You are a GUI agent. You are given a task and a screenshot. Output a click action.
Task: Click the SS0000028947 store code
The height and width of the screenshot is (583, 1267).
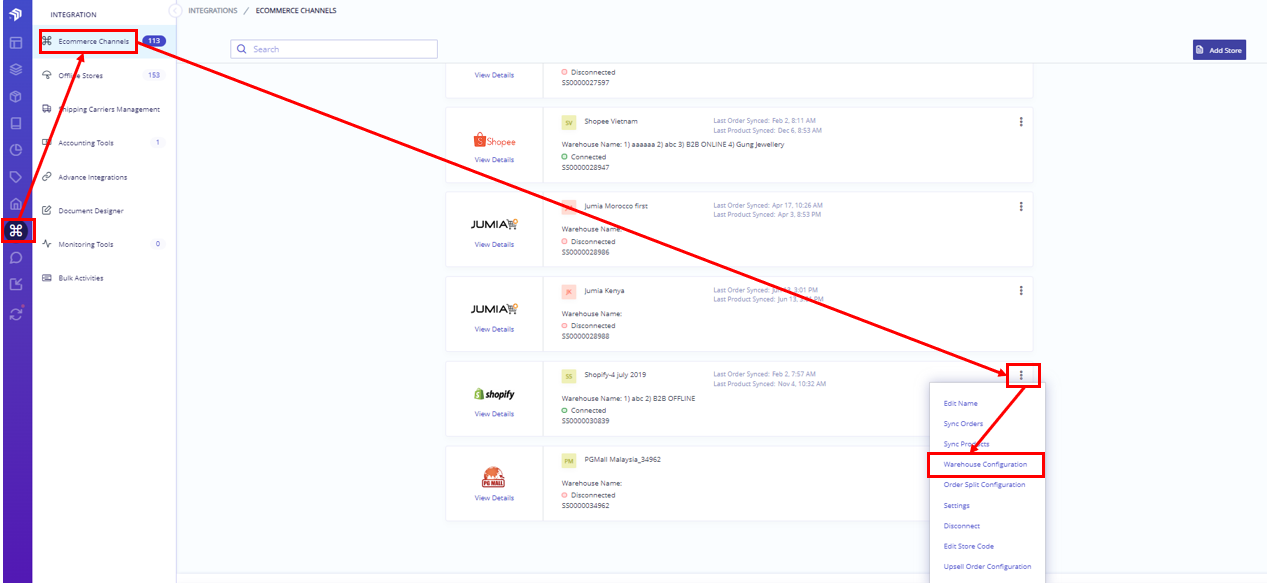pyautogui.click(x=585, y=167)
